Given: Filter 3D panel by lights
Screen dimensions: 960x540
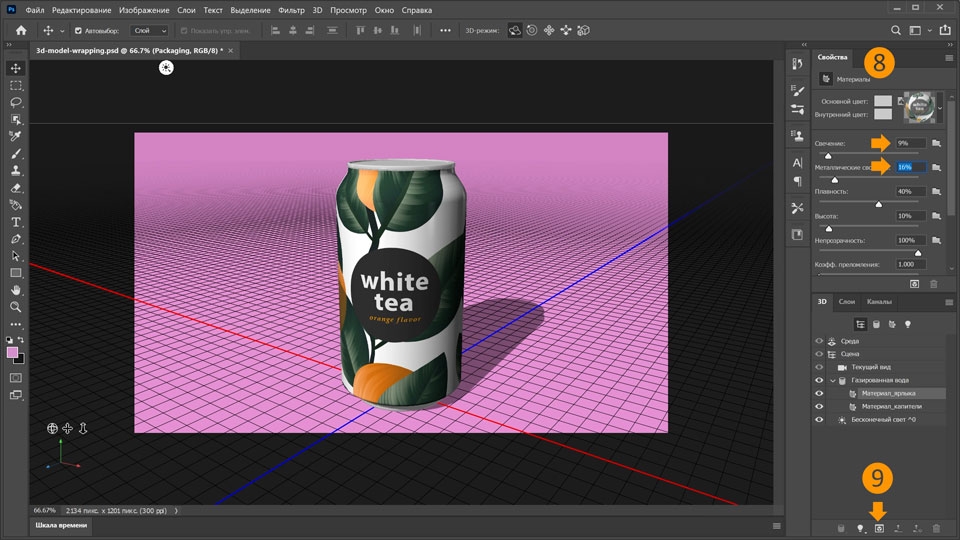Looking at the screenshot, I should point(908,324).
